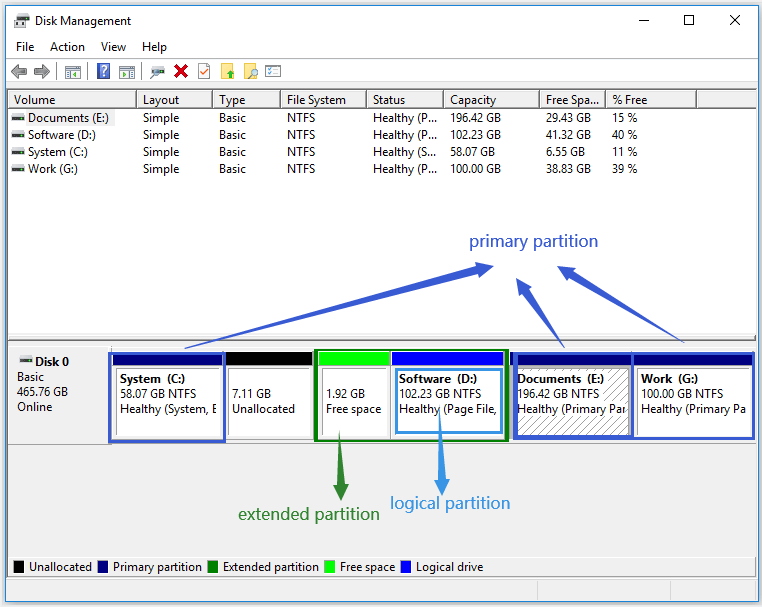Click the 102.23 GB capacity cell in list
Screen dimensions: 762x607
point(475,135)
